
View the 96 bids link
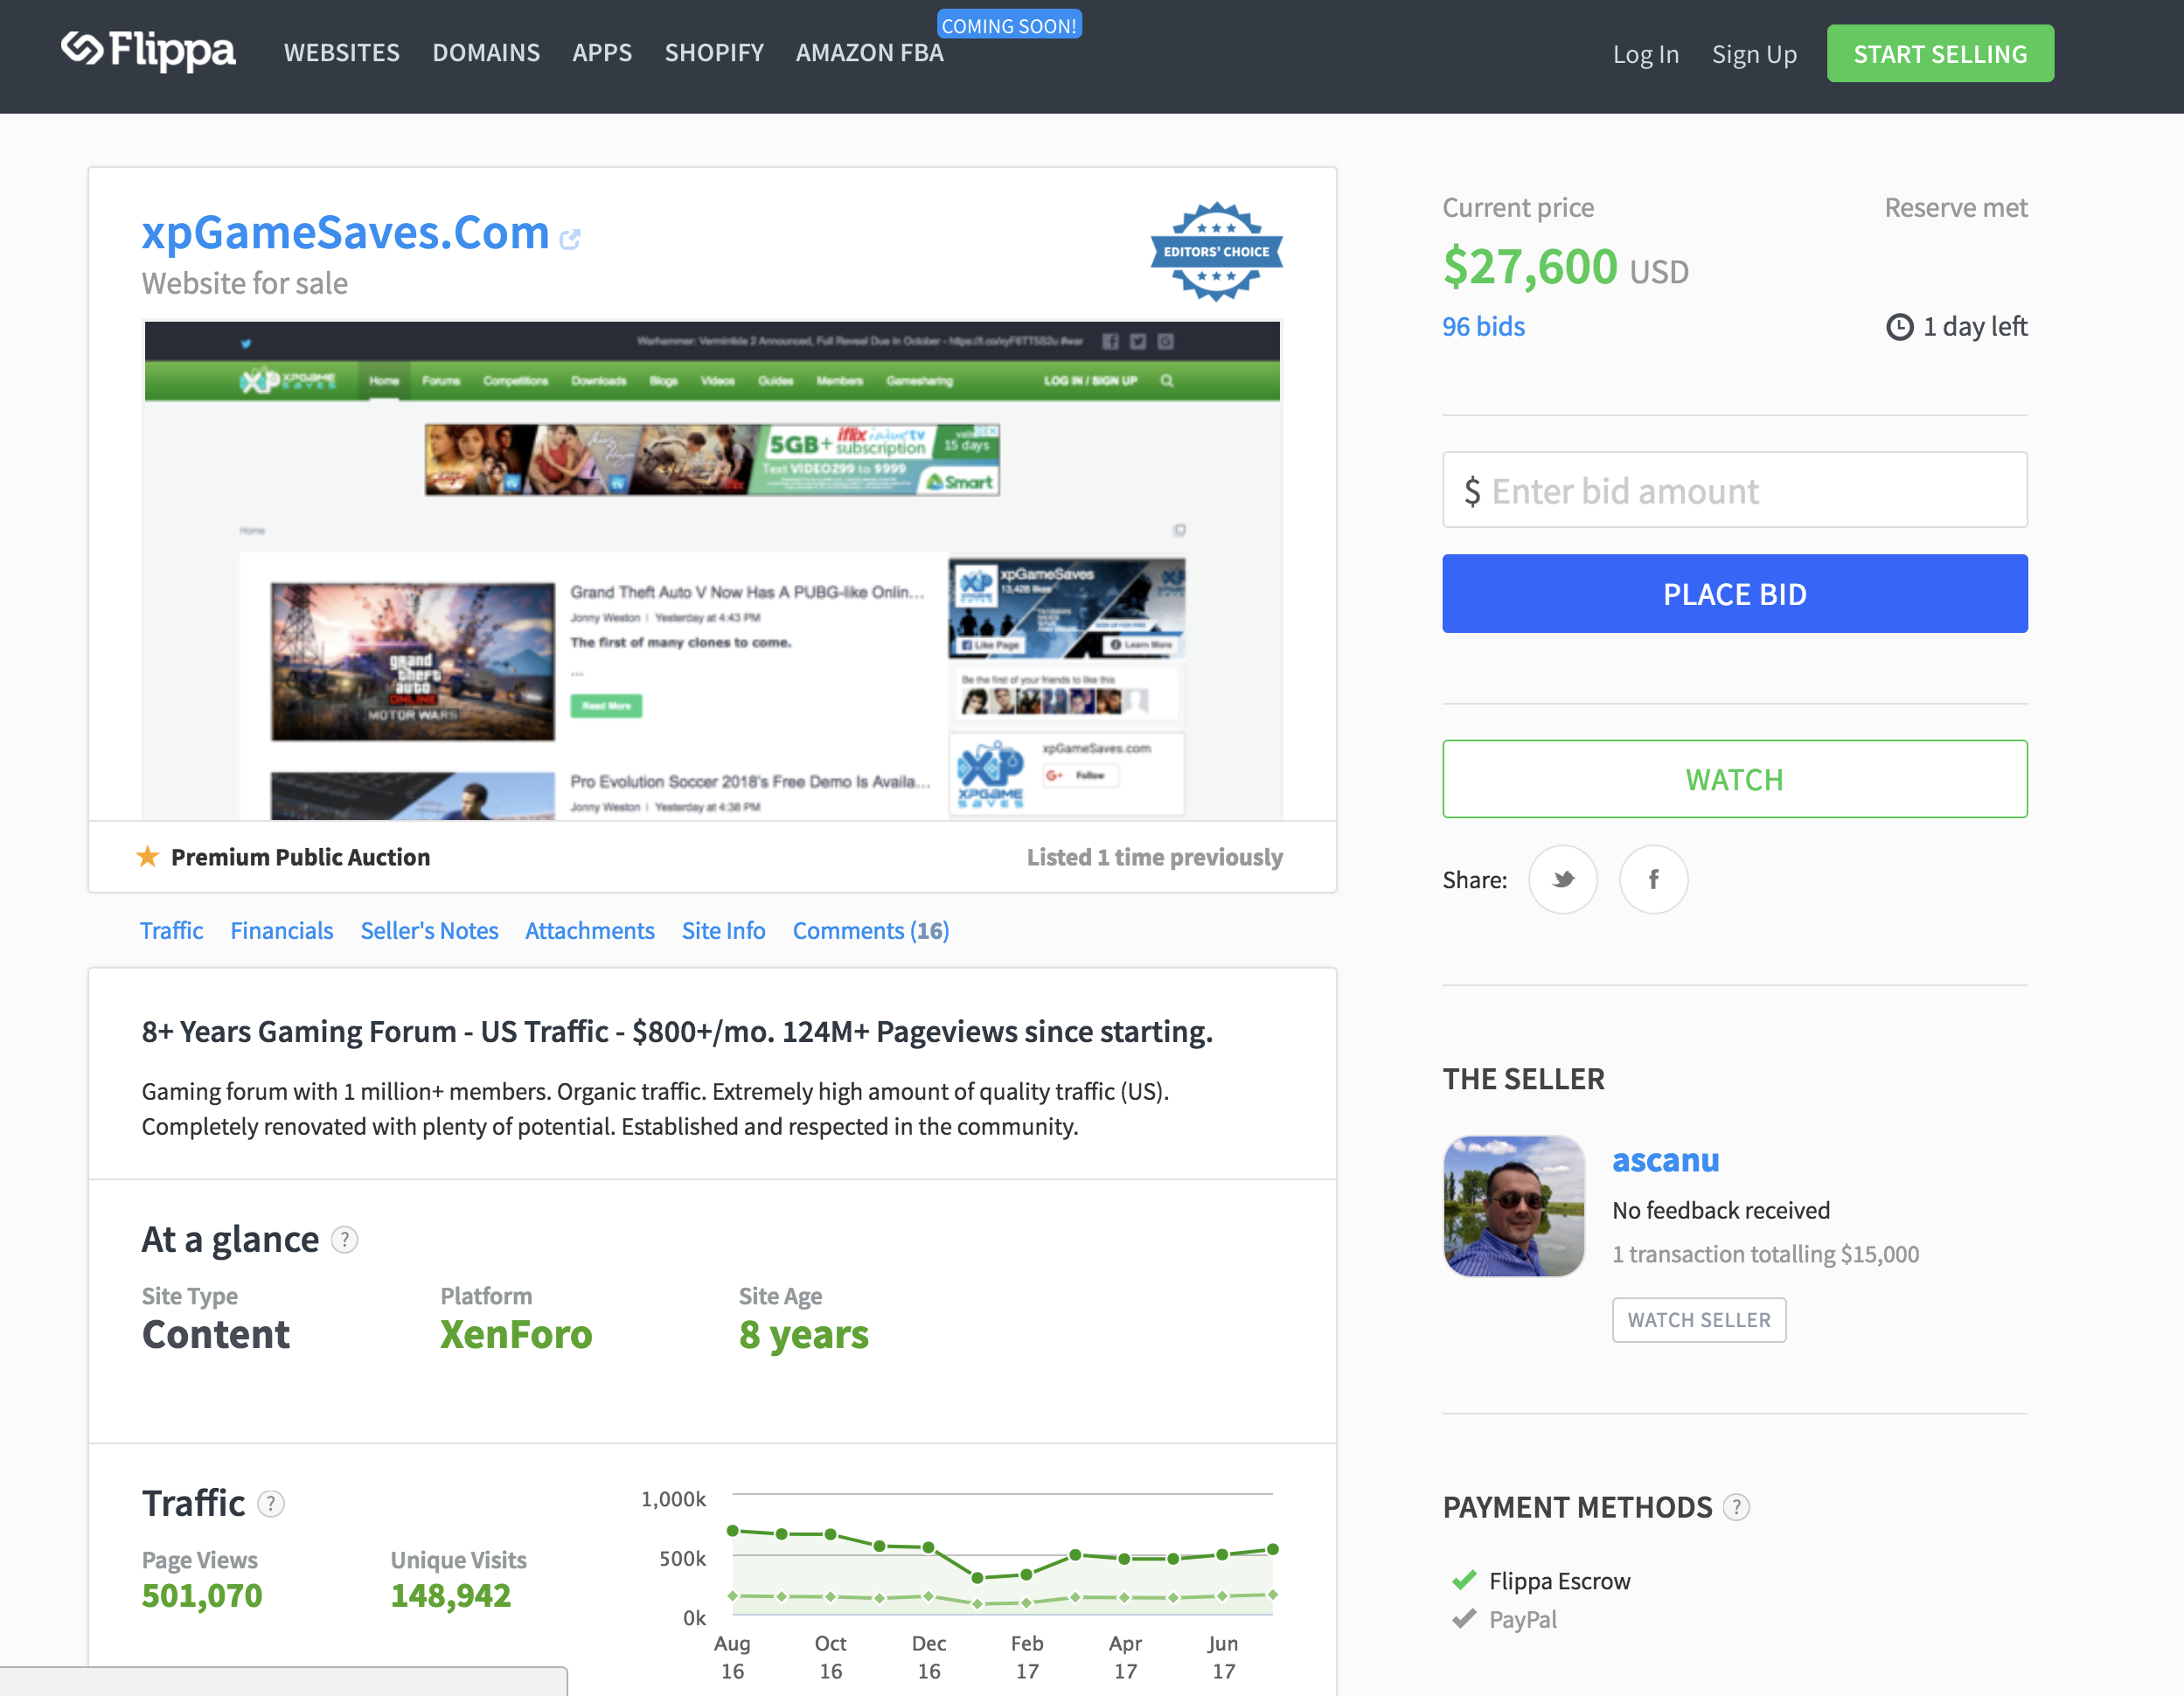(x=1482, y=326)
